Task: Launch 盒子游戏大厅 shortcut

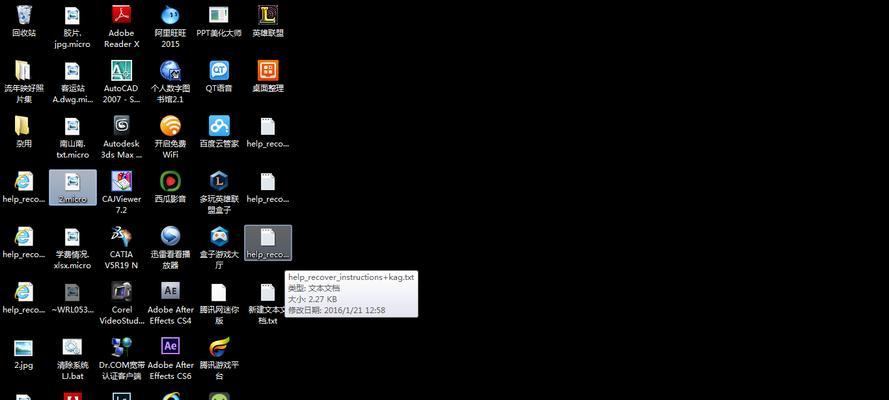Action: tap(219, 248)
